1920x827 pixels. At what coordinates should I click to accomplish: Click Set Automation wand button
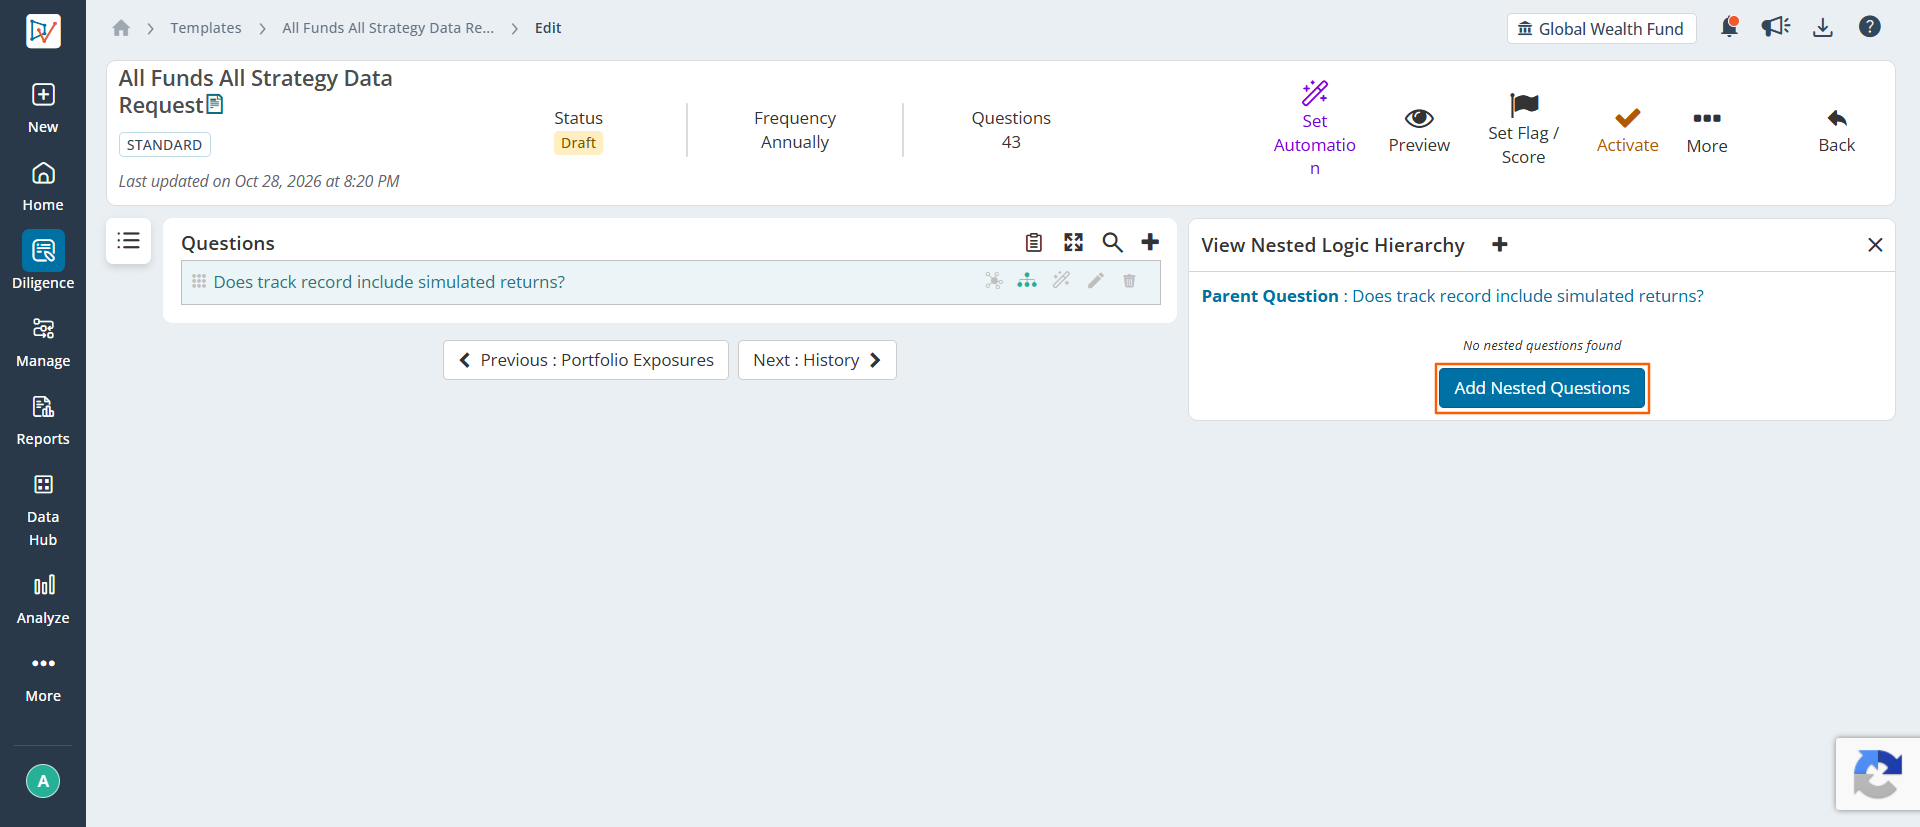point(1315,129)
